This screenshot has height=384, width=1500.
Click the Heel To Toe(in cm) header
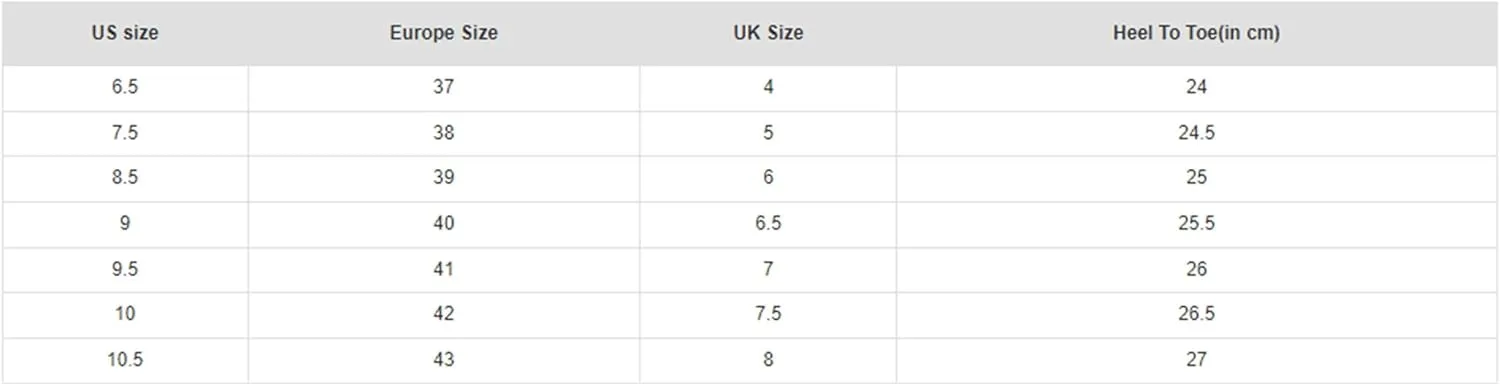(1197, 33)
